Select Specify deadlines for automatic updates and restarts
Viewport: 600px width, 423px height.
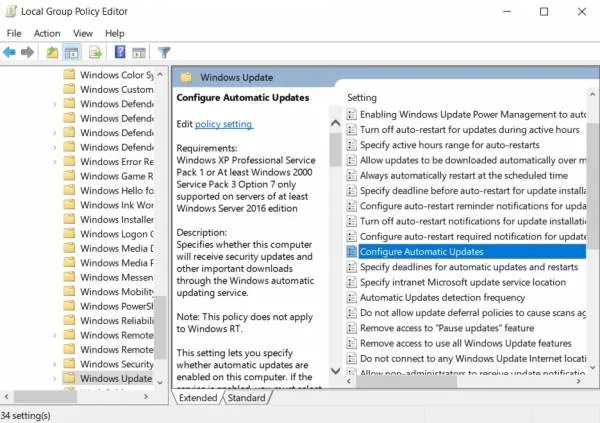469,267
